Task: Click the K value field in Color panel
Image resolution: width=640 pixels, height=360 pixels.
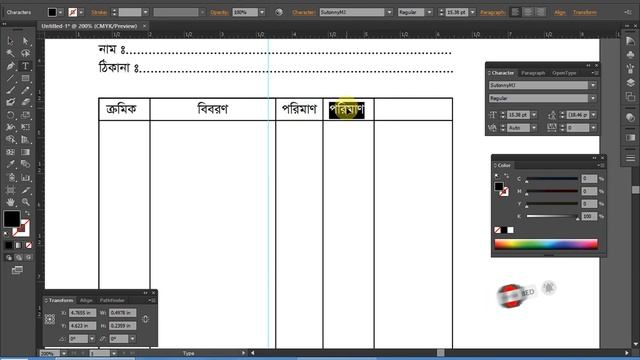Action: coord(589,216)
